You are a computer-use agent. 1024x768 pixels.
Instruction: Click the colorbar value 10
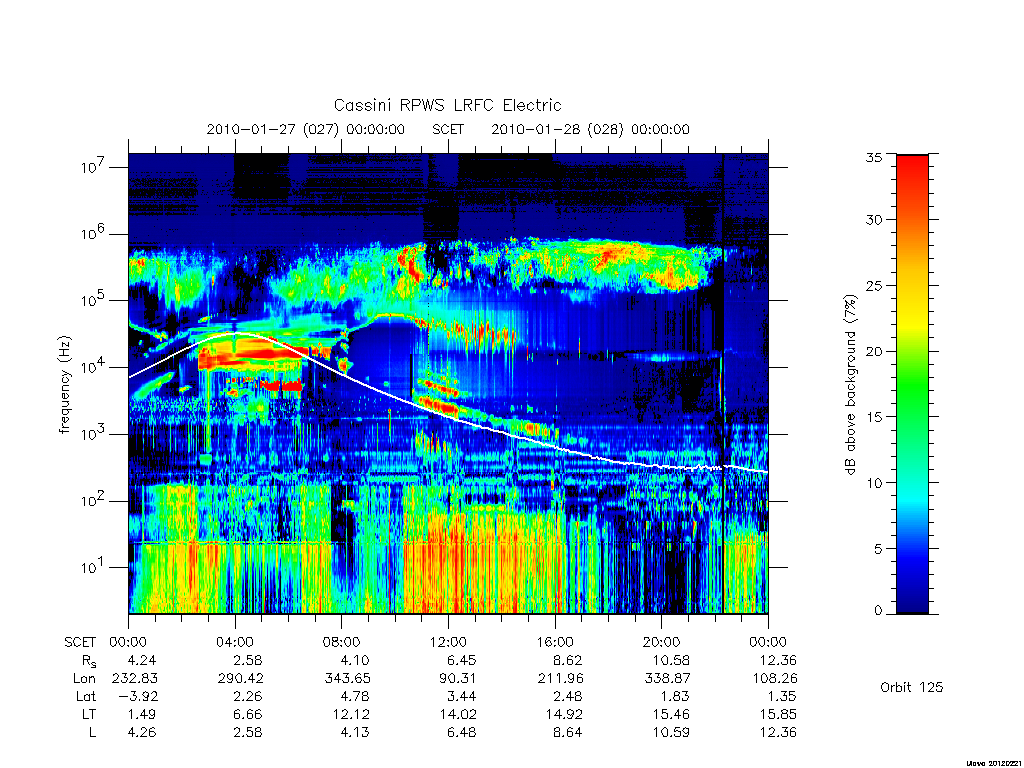874,483
